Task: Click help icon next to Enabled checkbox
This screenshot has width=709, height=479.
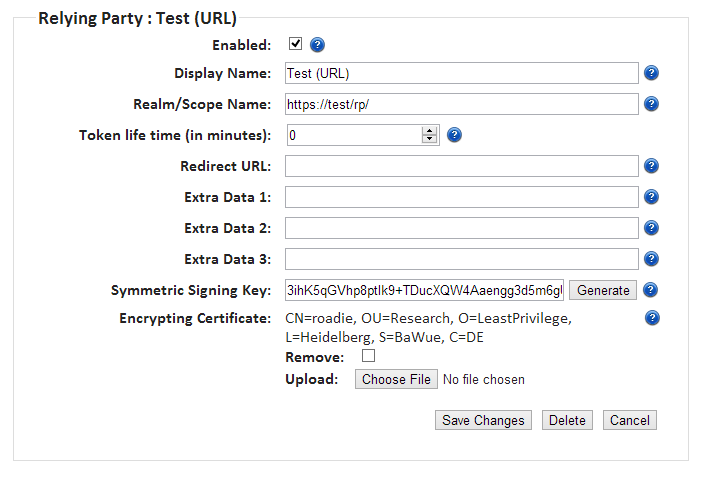Action: click(318, 44)
